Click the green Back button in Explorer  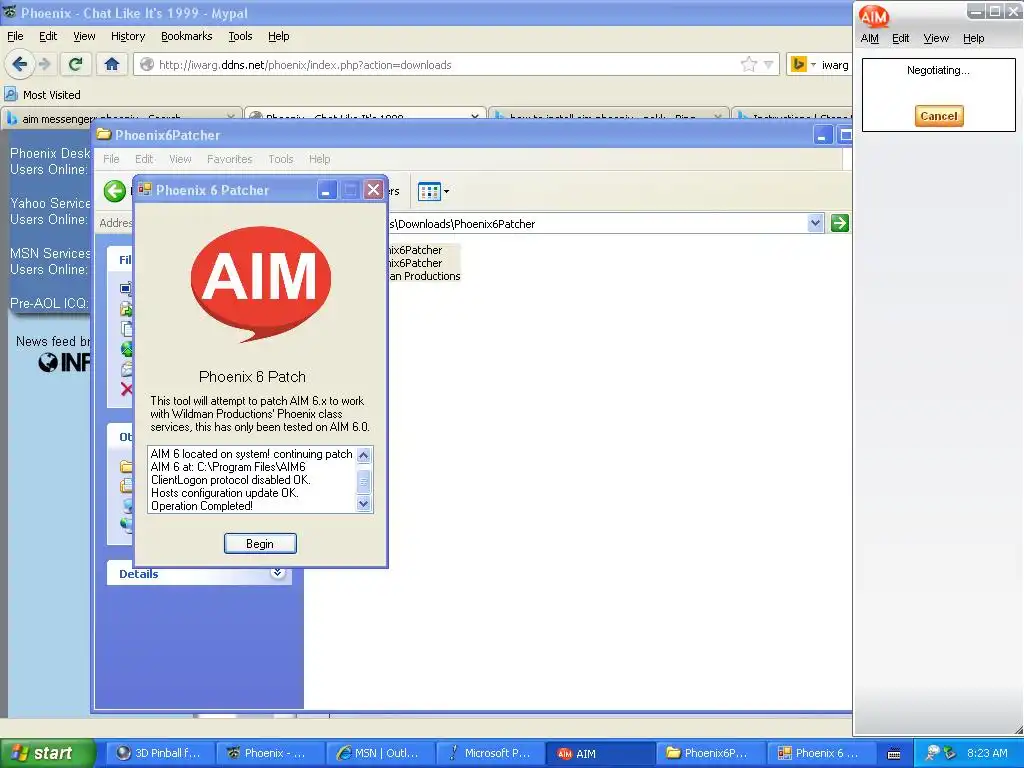coord(114,191)
